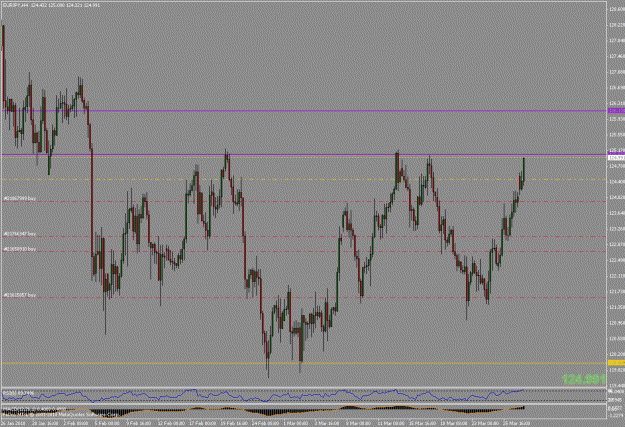Click the black oscillator histogram with the orange line

[263, 411]
